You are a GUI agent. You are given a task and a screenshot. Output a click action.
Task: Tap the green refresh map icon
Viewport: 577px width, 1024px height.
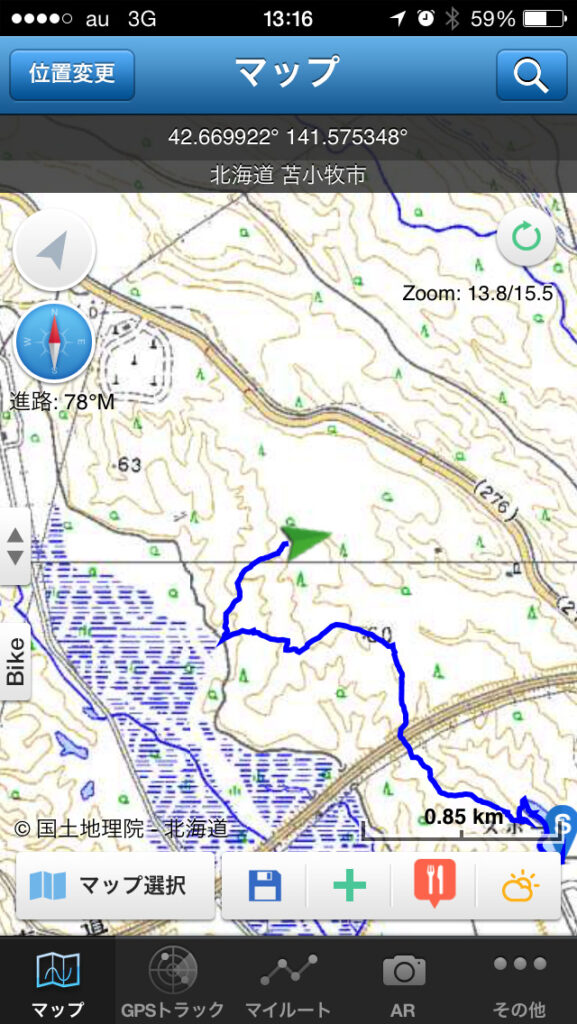(x=526, y=236)
